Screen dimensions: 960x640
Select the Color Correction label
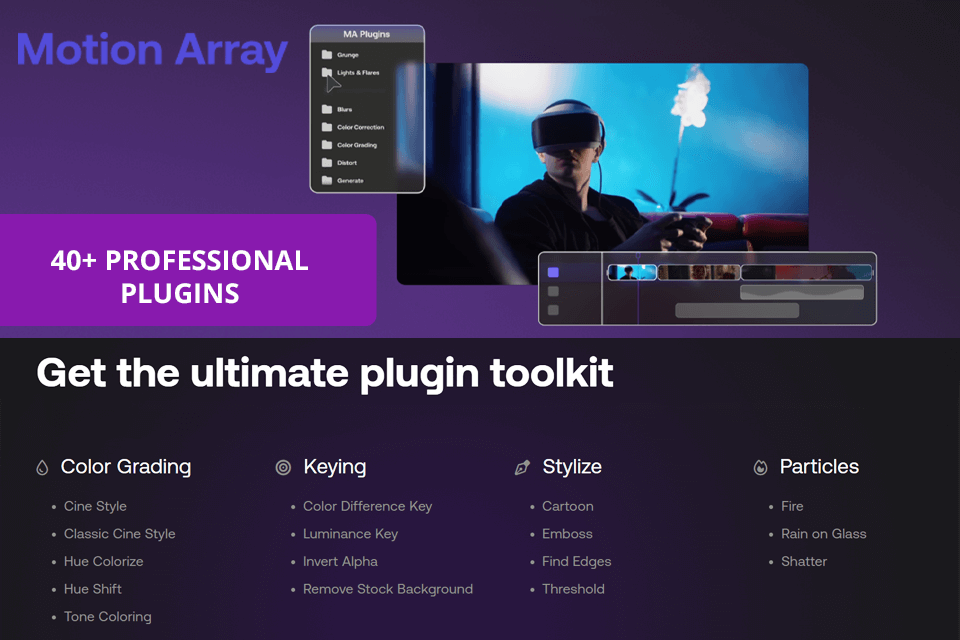click(x=361, y=127)
